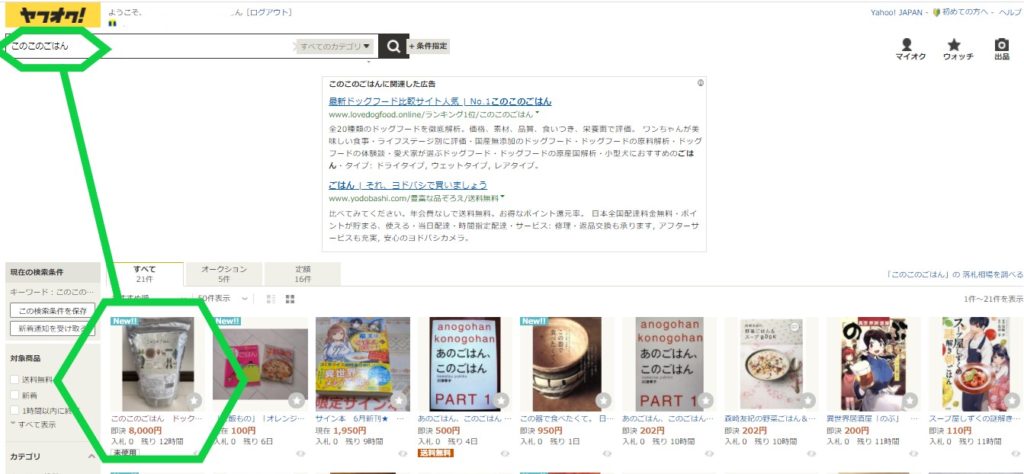Click the magnifying glass search button
1024x474 pixels.
click(x=394, y=46)
